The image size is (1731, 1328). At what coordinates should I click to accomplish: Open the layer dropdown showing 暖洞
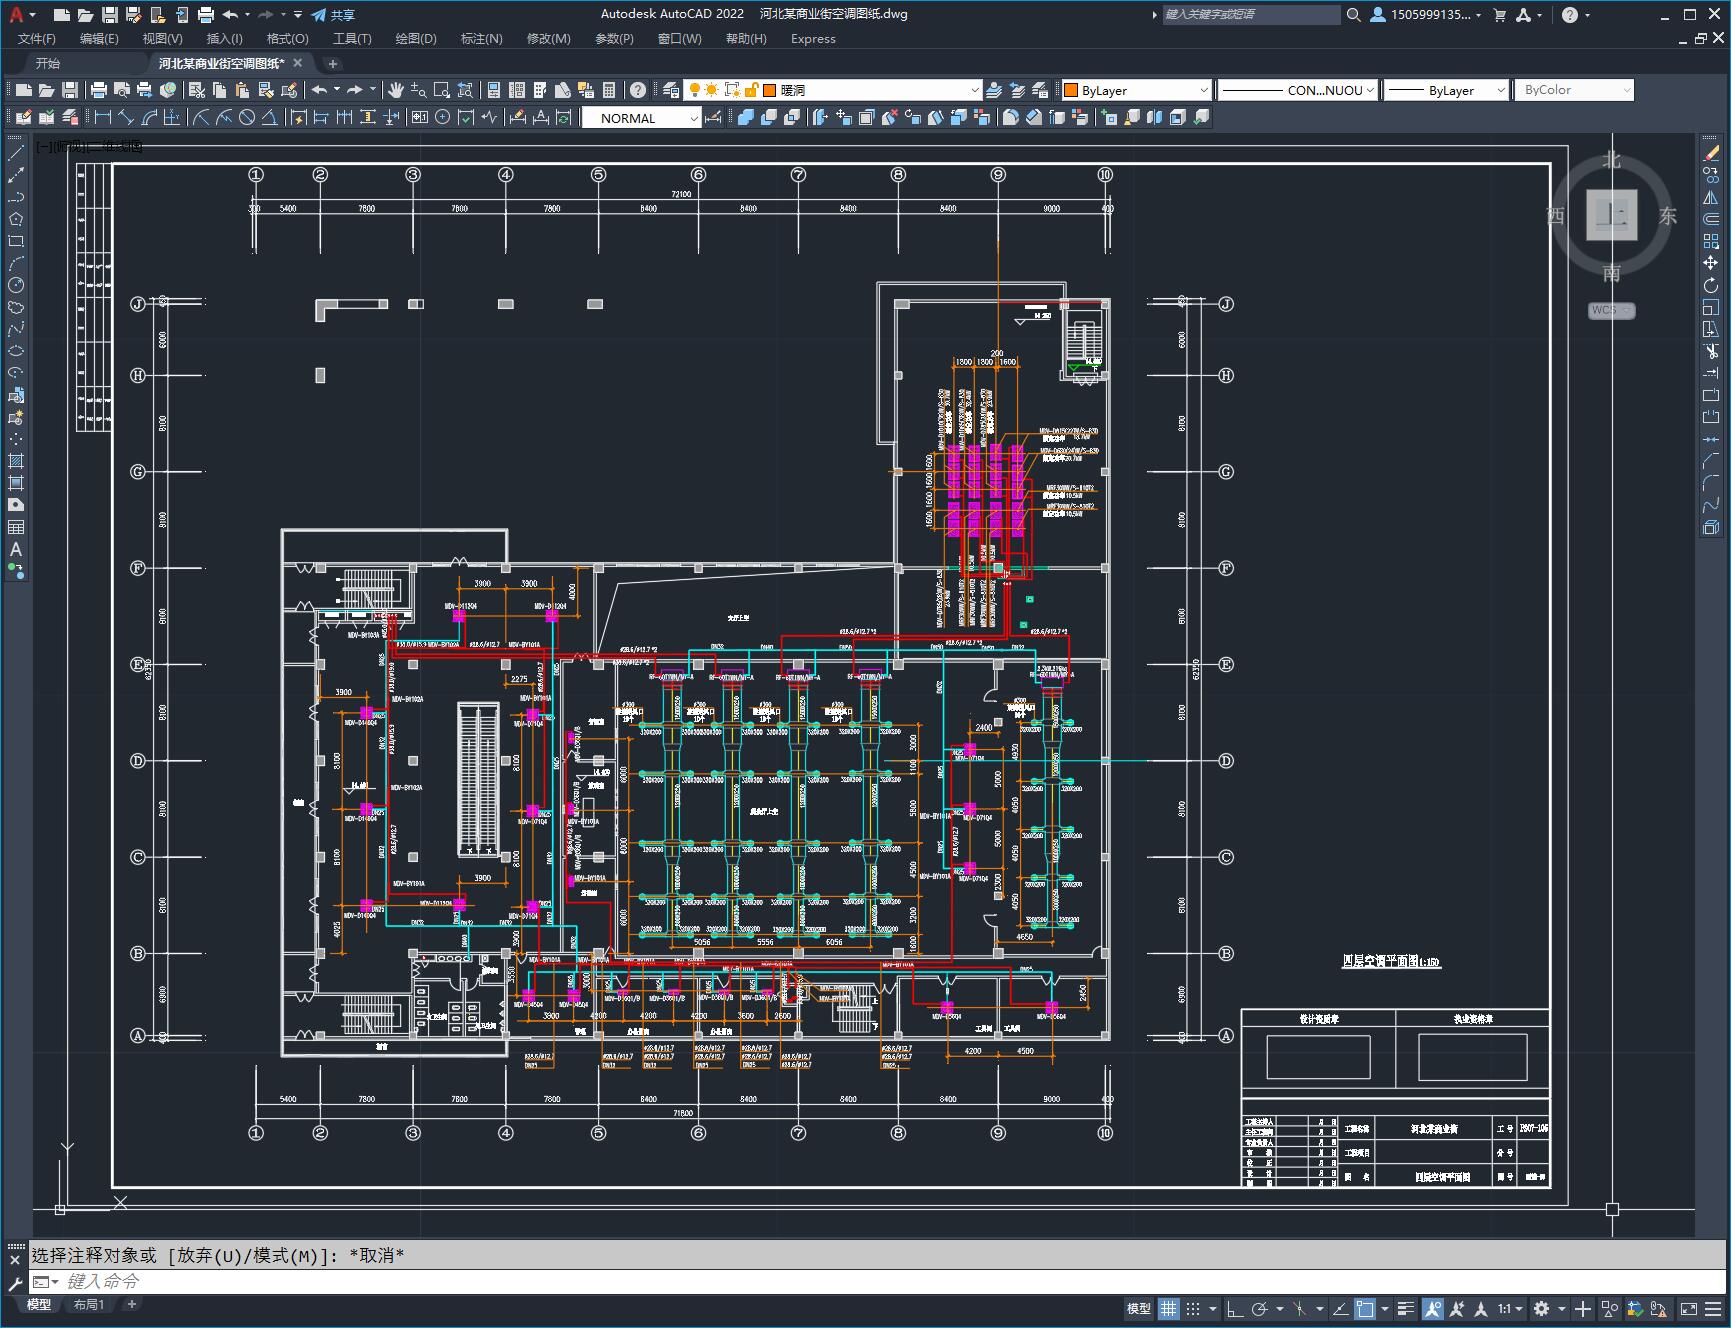(x=833, y=90)
